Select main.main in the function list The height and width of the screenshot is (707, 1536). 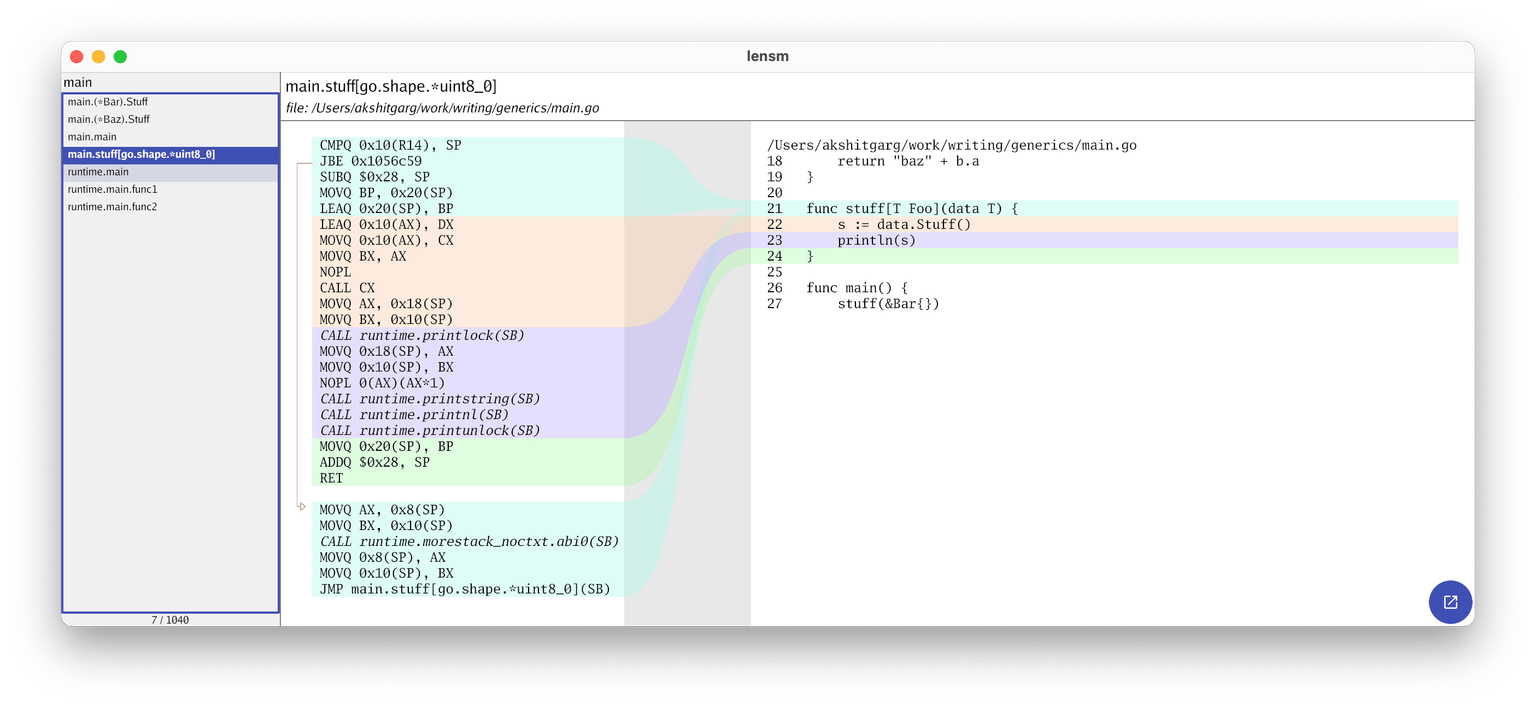pos(92,137)
